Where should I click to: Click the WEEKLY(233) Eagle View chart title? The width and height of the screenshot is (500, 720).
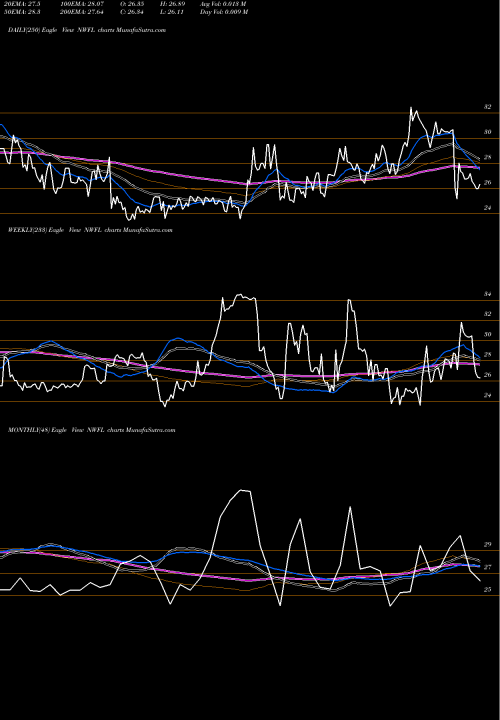tap(90, 230)
